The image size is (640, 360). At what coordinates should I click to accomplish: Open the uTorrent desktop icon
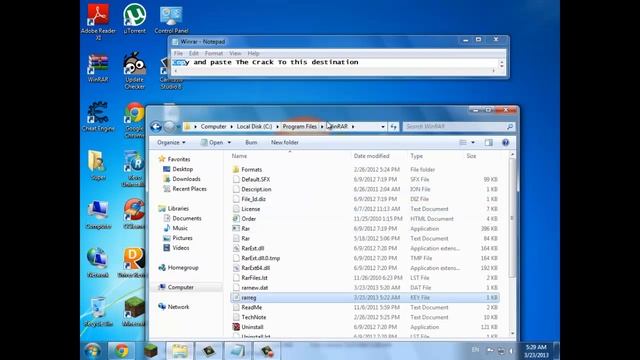134,19
